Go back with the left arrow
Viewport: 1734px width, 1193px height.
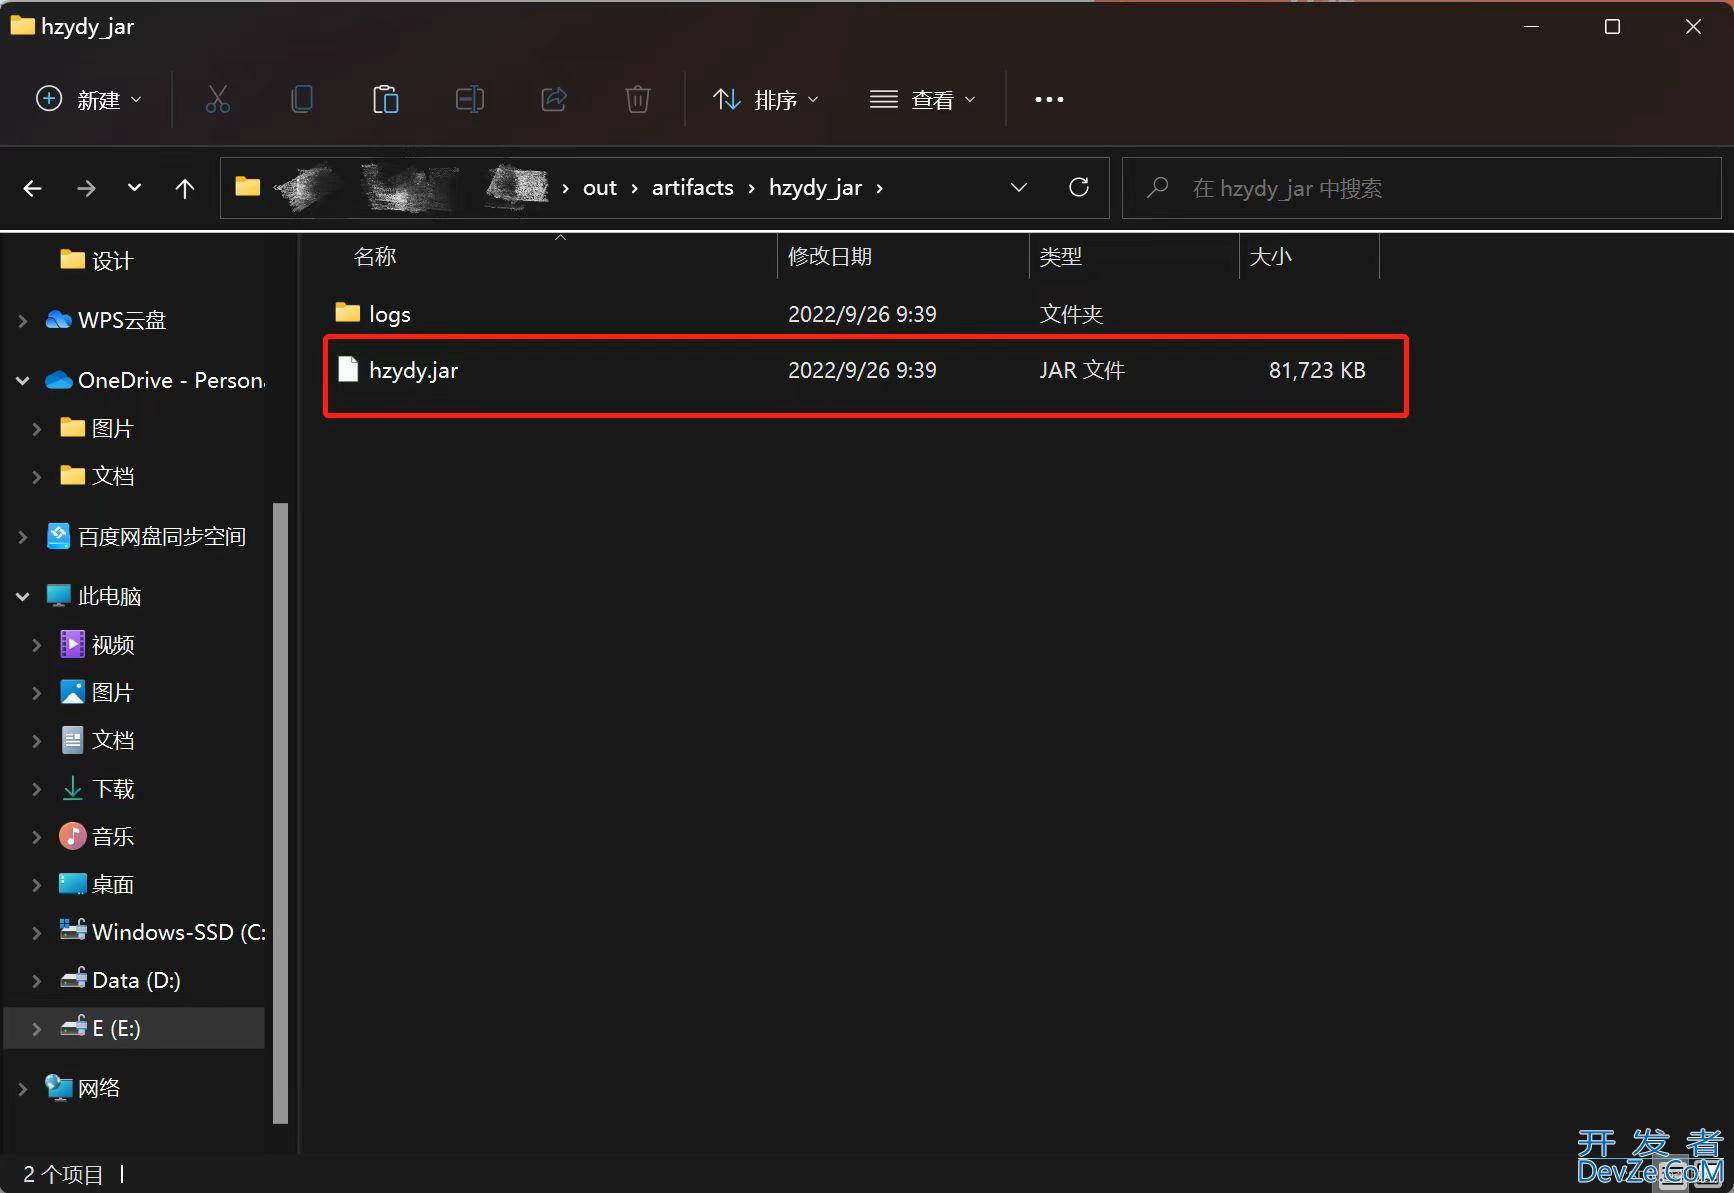[x=32, y=188]
